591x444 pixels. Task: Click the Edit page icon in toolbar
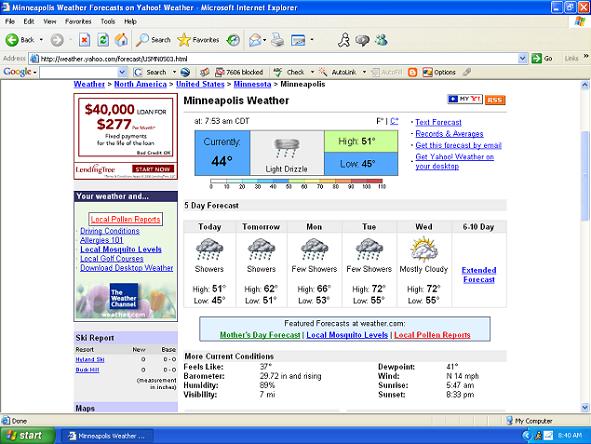[x=298, y=40]
